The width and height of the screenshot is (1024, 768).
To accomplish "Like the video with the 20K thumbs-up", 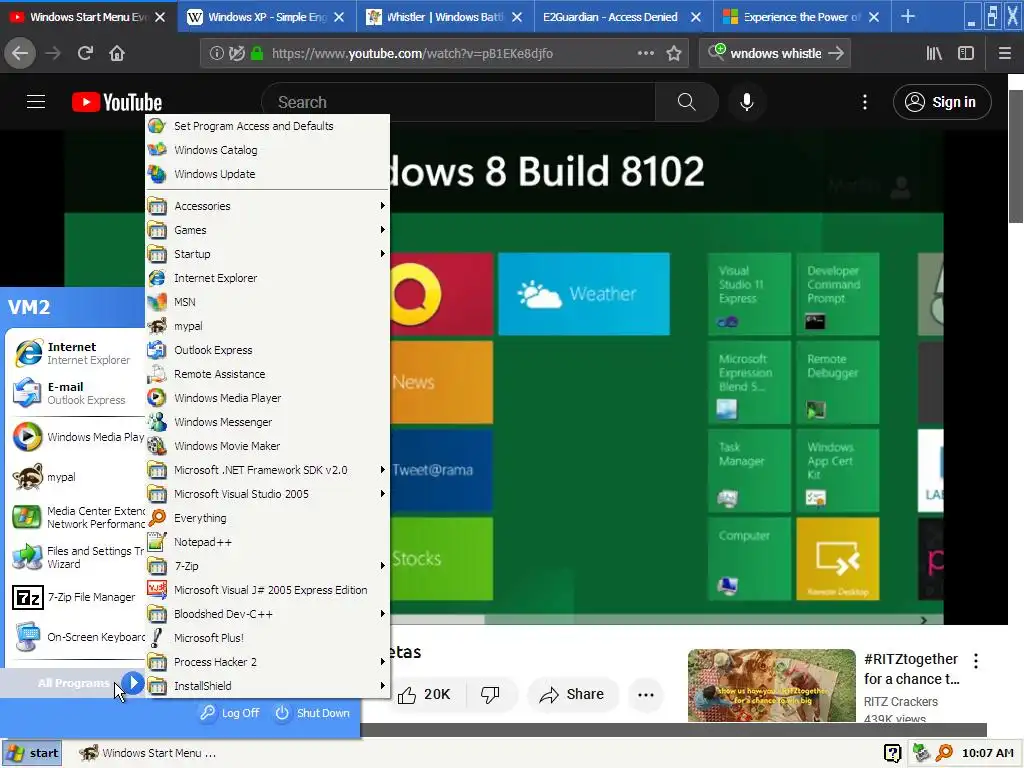I will click(424, 694).
